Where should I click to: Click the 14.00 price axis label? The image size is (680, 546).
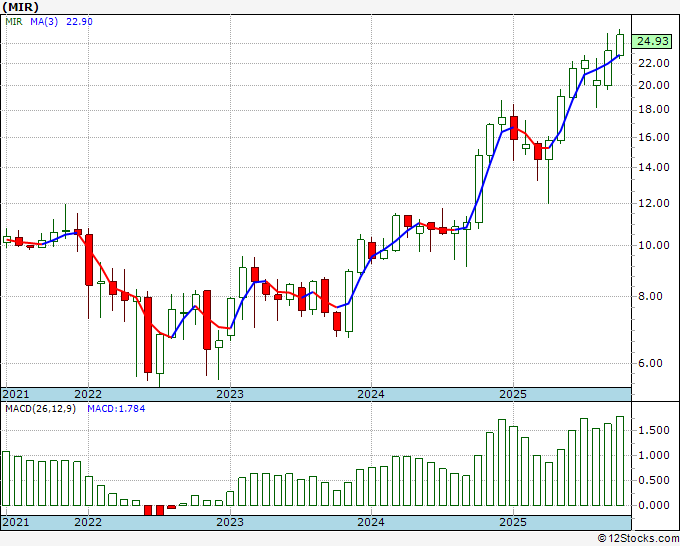(654, 167)
